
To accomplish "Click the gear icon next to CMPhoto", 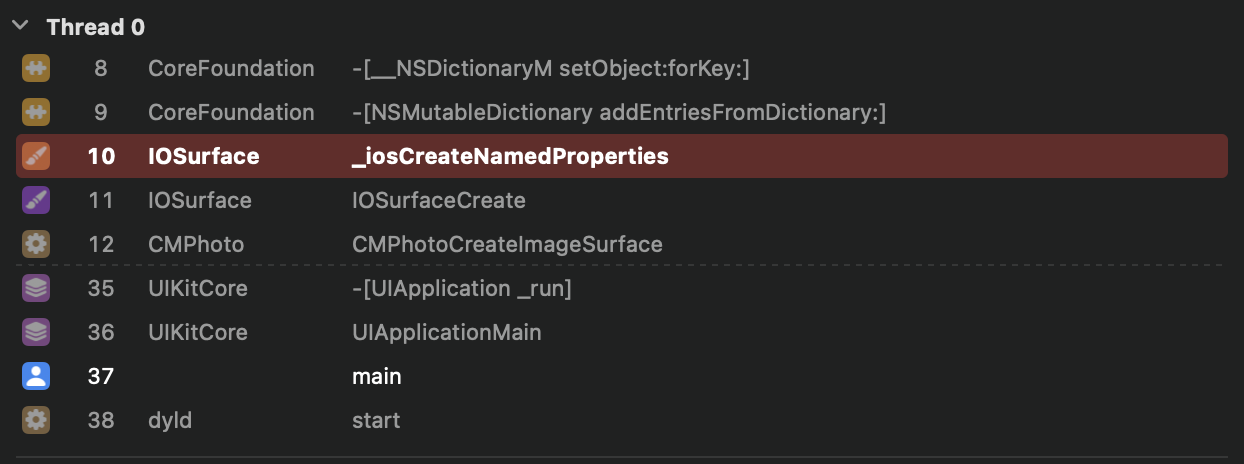I will click(x=36, y=245).
